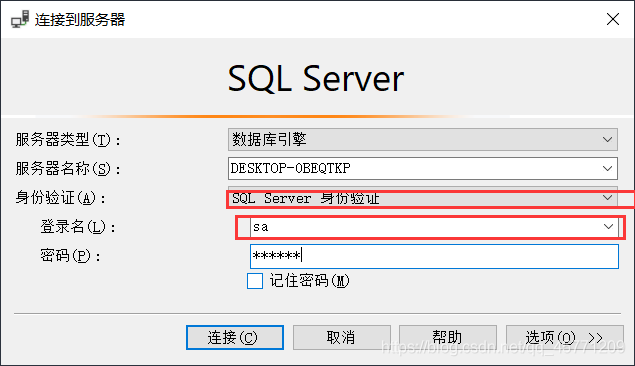The image size is (635, 366).
Task: Click the 身份验证(A) label
Action: point(60,198)
